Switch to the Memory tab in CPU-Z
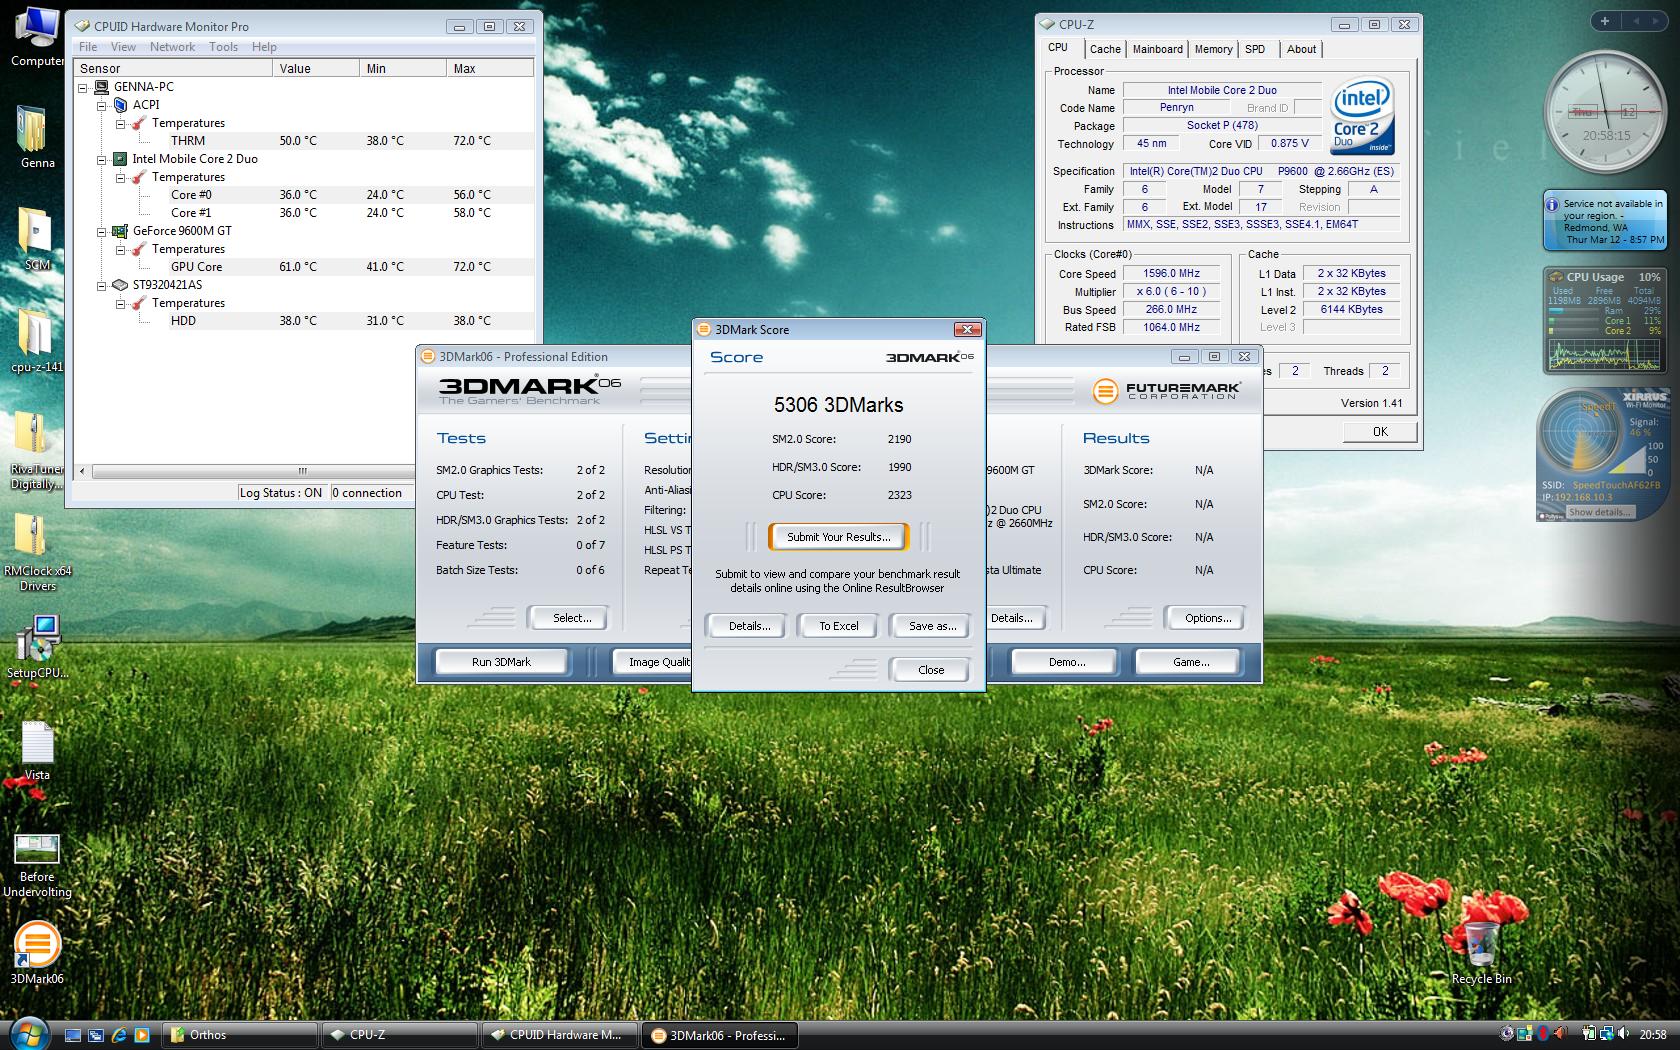This screenshot has height=1050, width=1680. click(x=1213, y=49)
